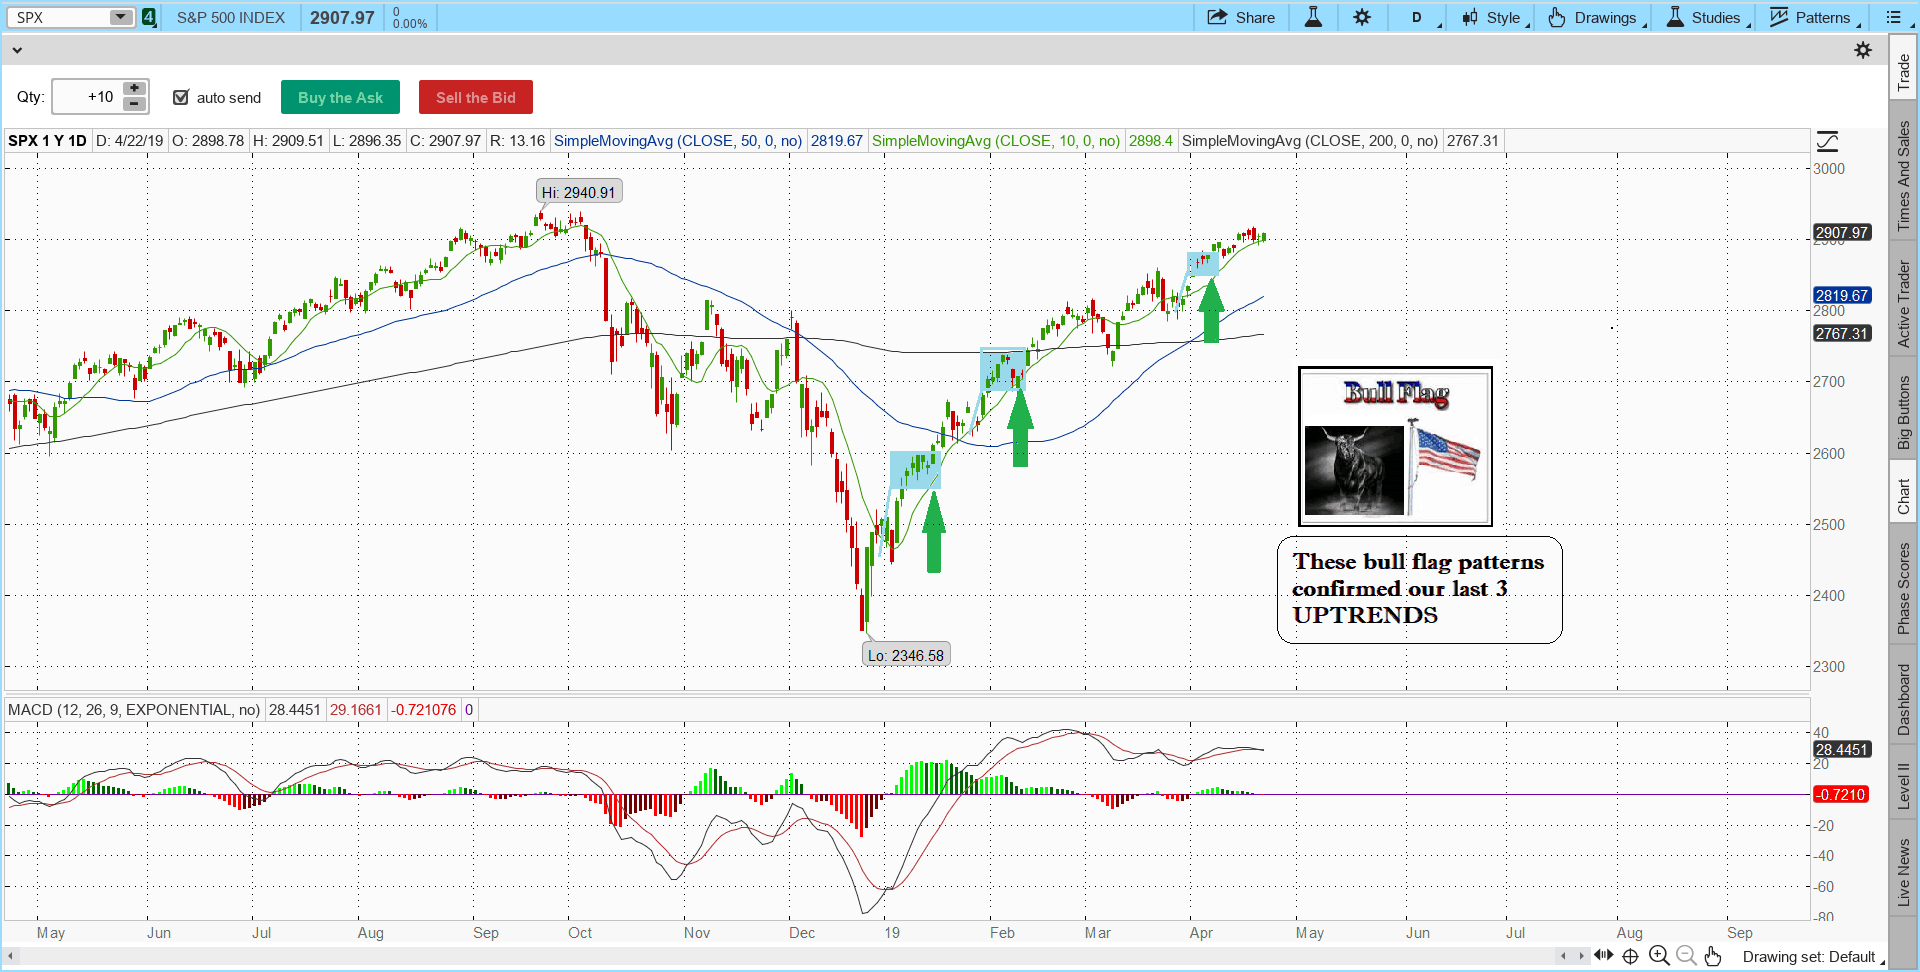The width and height of the screenshot is (1920, 972).
Task: Uncheck the auto send checkbox
Action: tap(181, 97)
